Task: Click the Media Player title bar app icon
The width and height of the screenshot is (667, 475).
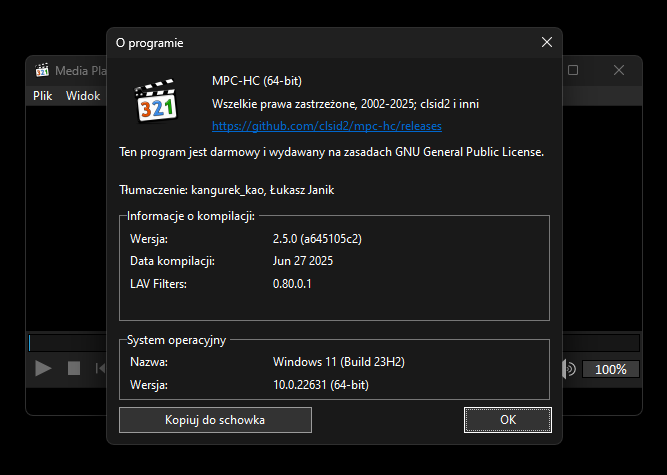Action: (42, 71)
